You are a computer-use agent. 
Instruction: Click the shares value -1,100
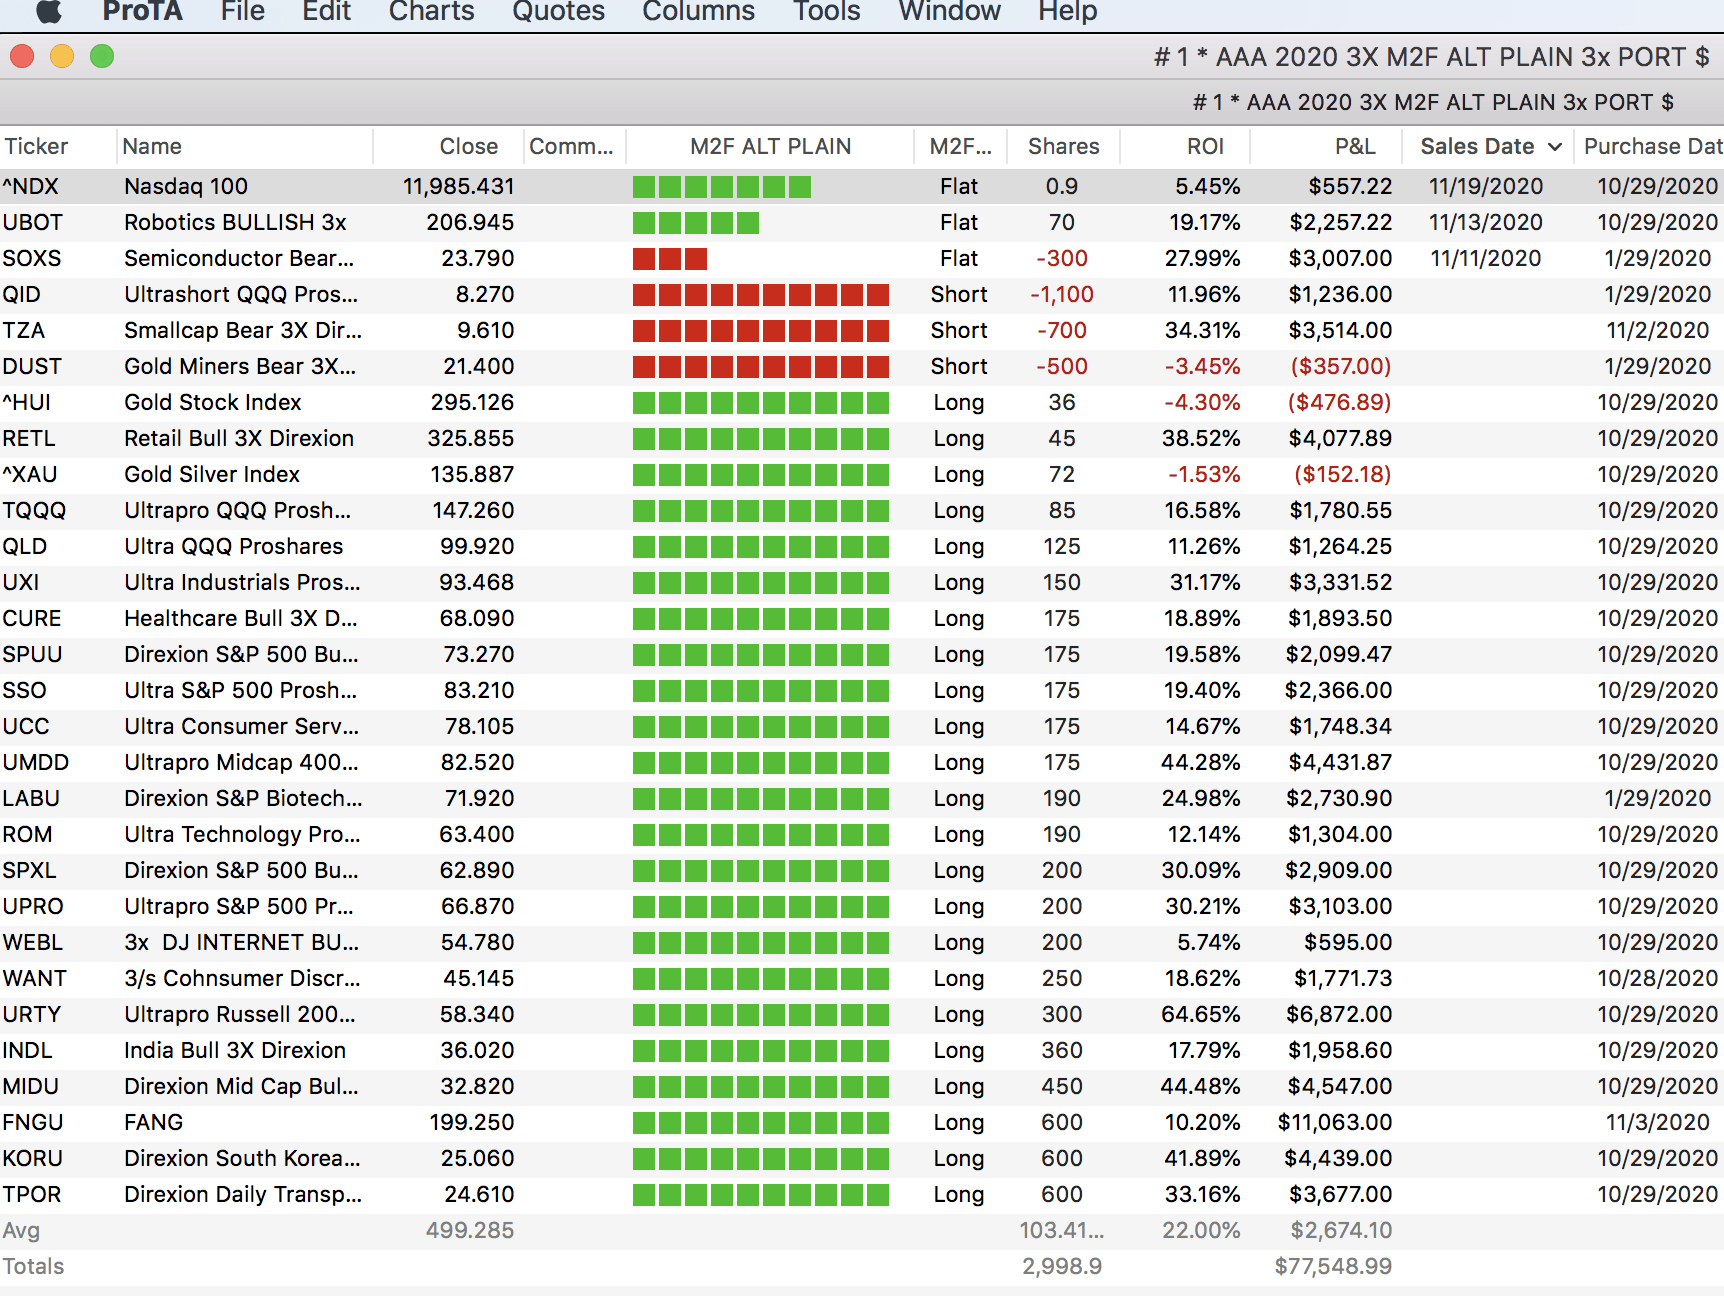pos(1061,295)
